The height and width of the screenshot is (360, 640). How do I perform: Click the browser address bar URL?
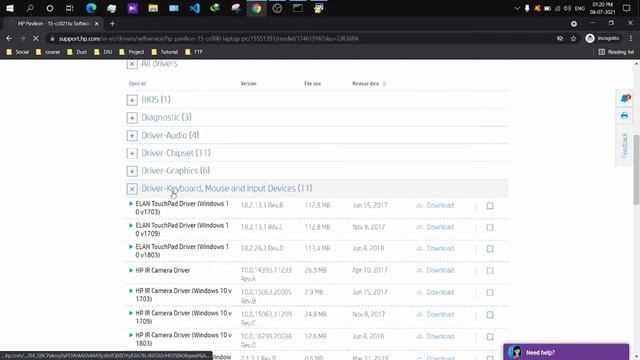pos(208,38)
